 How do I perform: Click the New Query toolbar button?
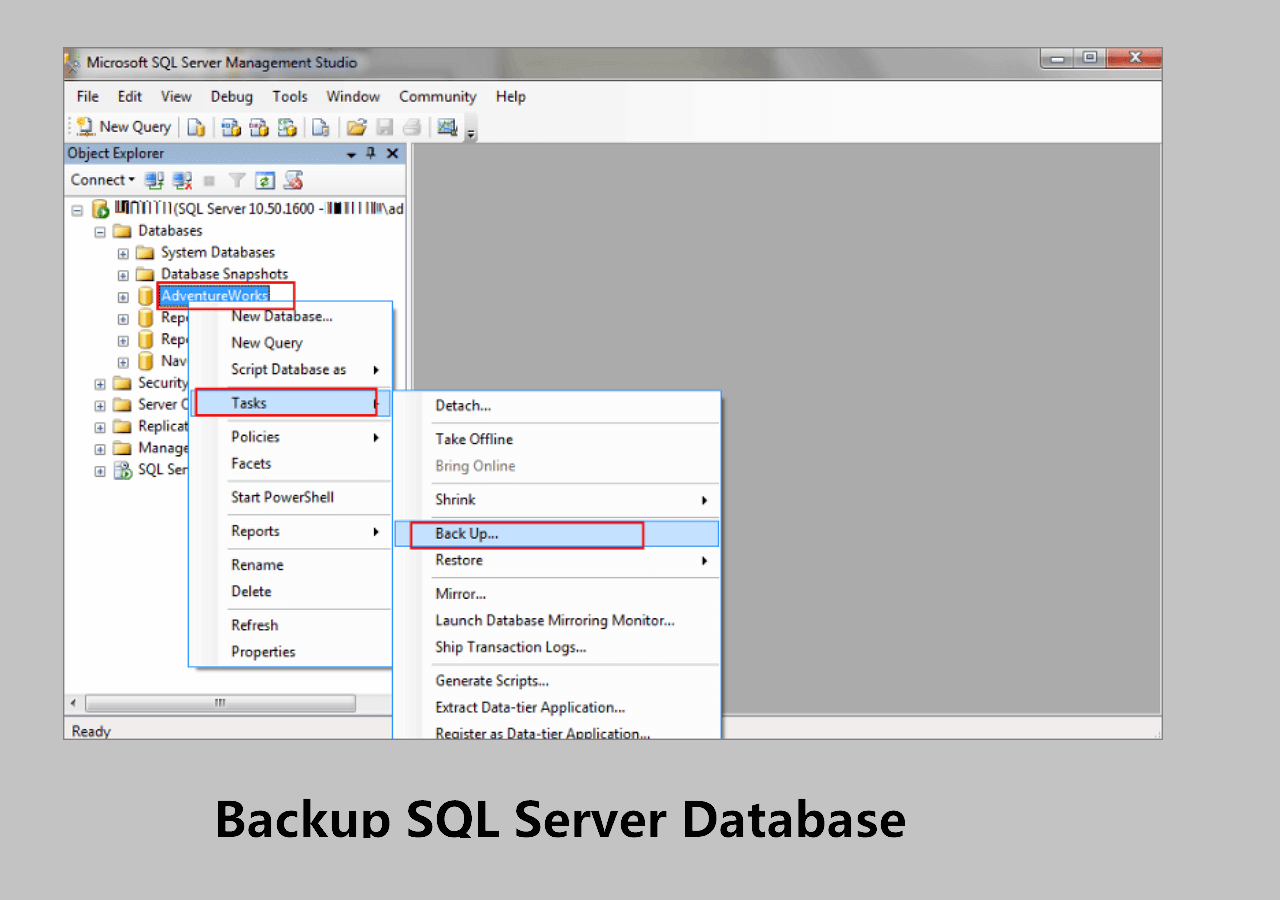click(x=124, y=127)
